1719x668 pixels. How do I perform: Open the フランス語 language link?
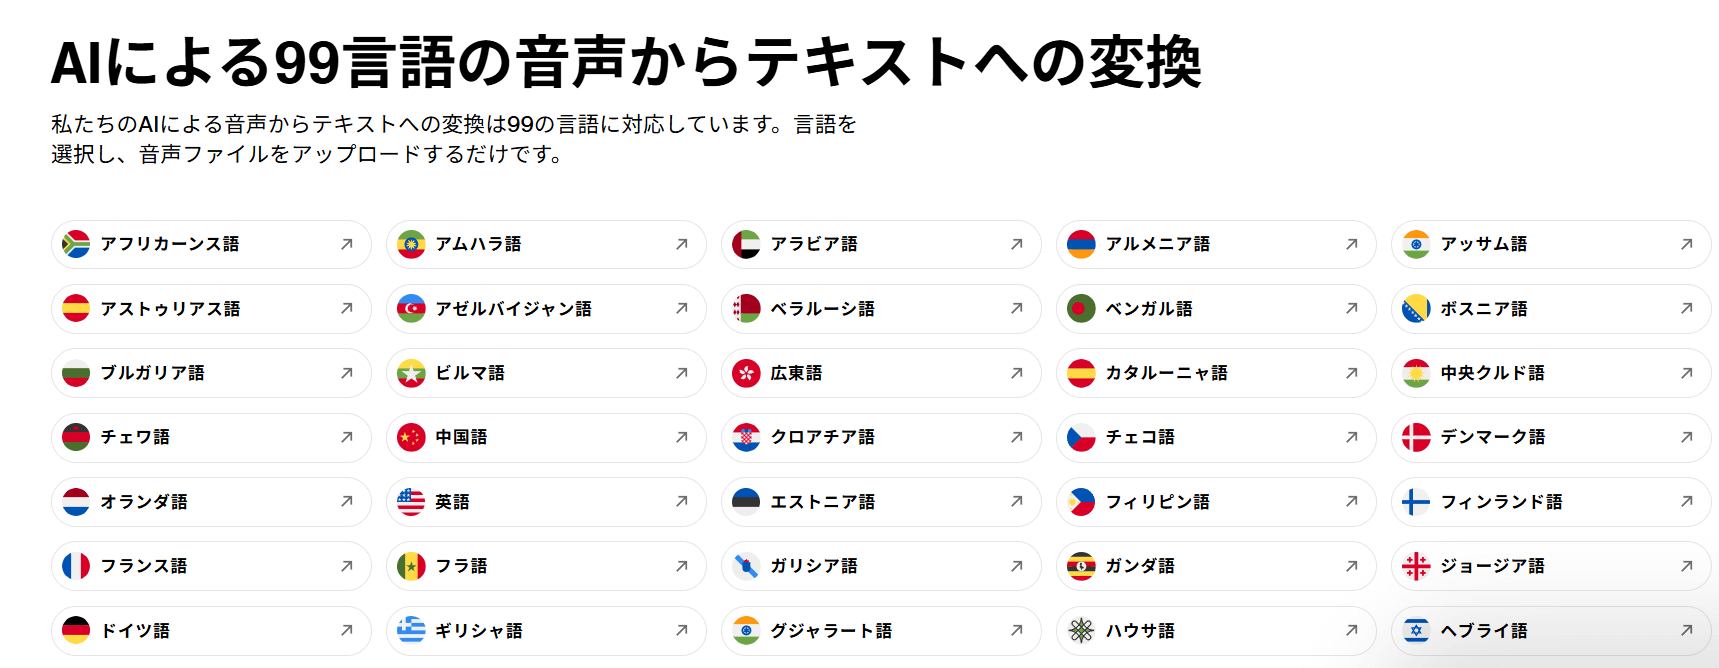(211, 566)
